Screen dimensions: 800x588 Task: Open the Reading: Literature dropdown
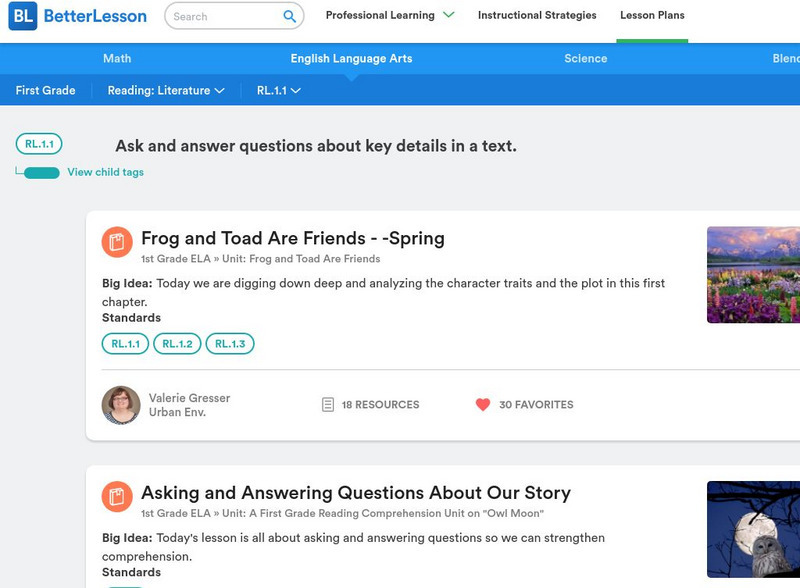(166, 91)
